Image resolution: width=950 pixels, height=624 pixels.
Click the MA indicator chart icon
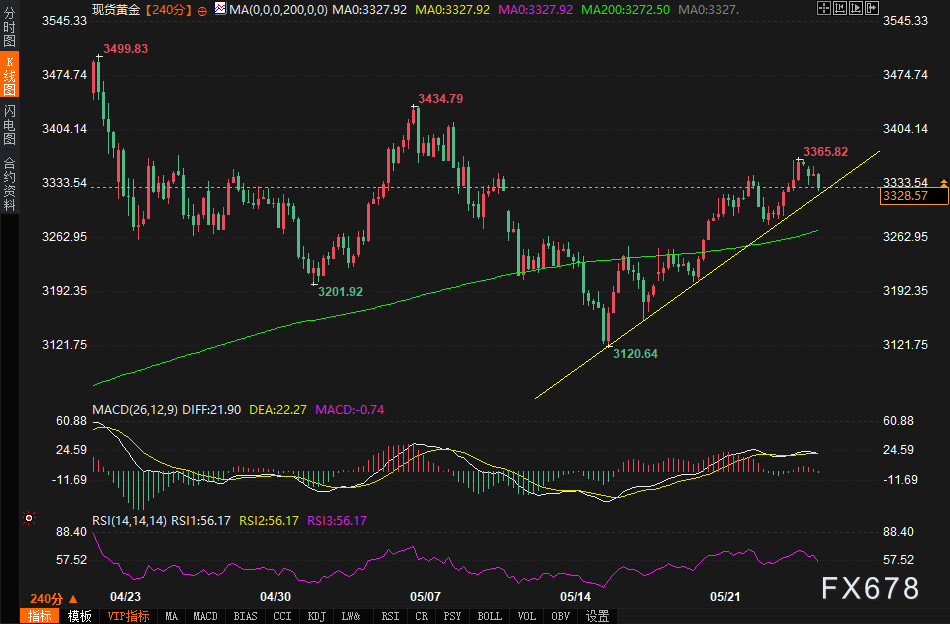click(218, 9)
